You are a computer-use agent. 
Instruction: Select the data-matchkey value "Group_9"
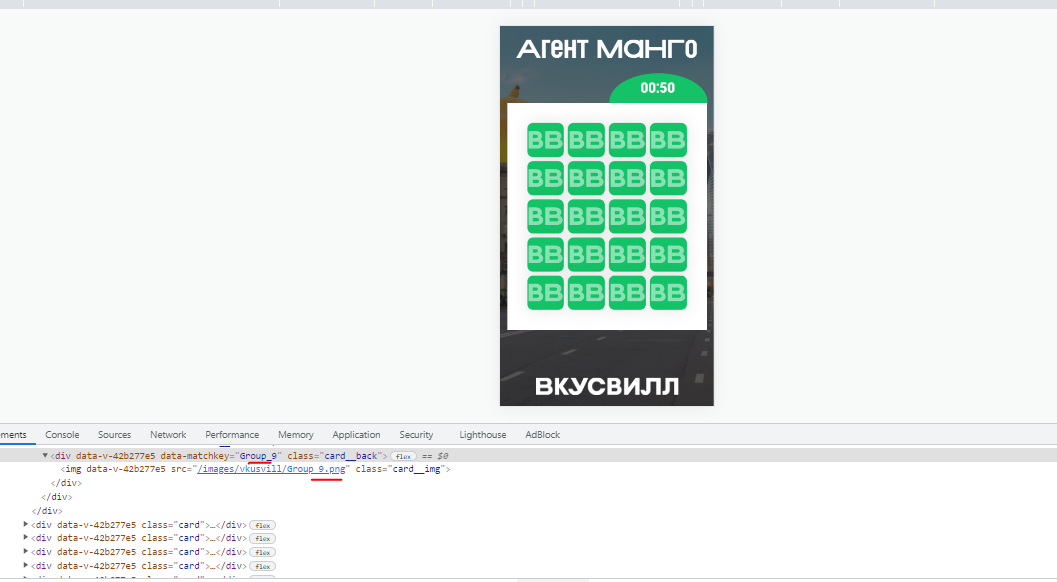click(x=258, y=456)
